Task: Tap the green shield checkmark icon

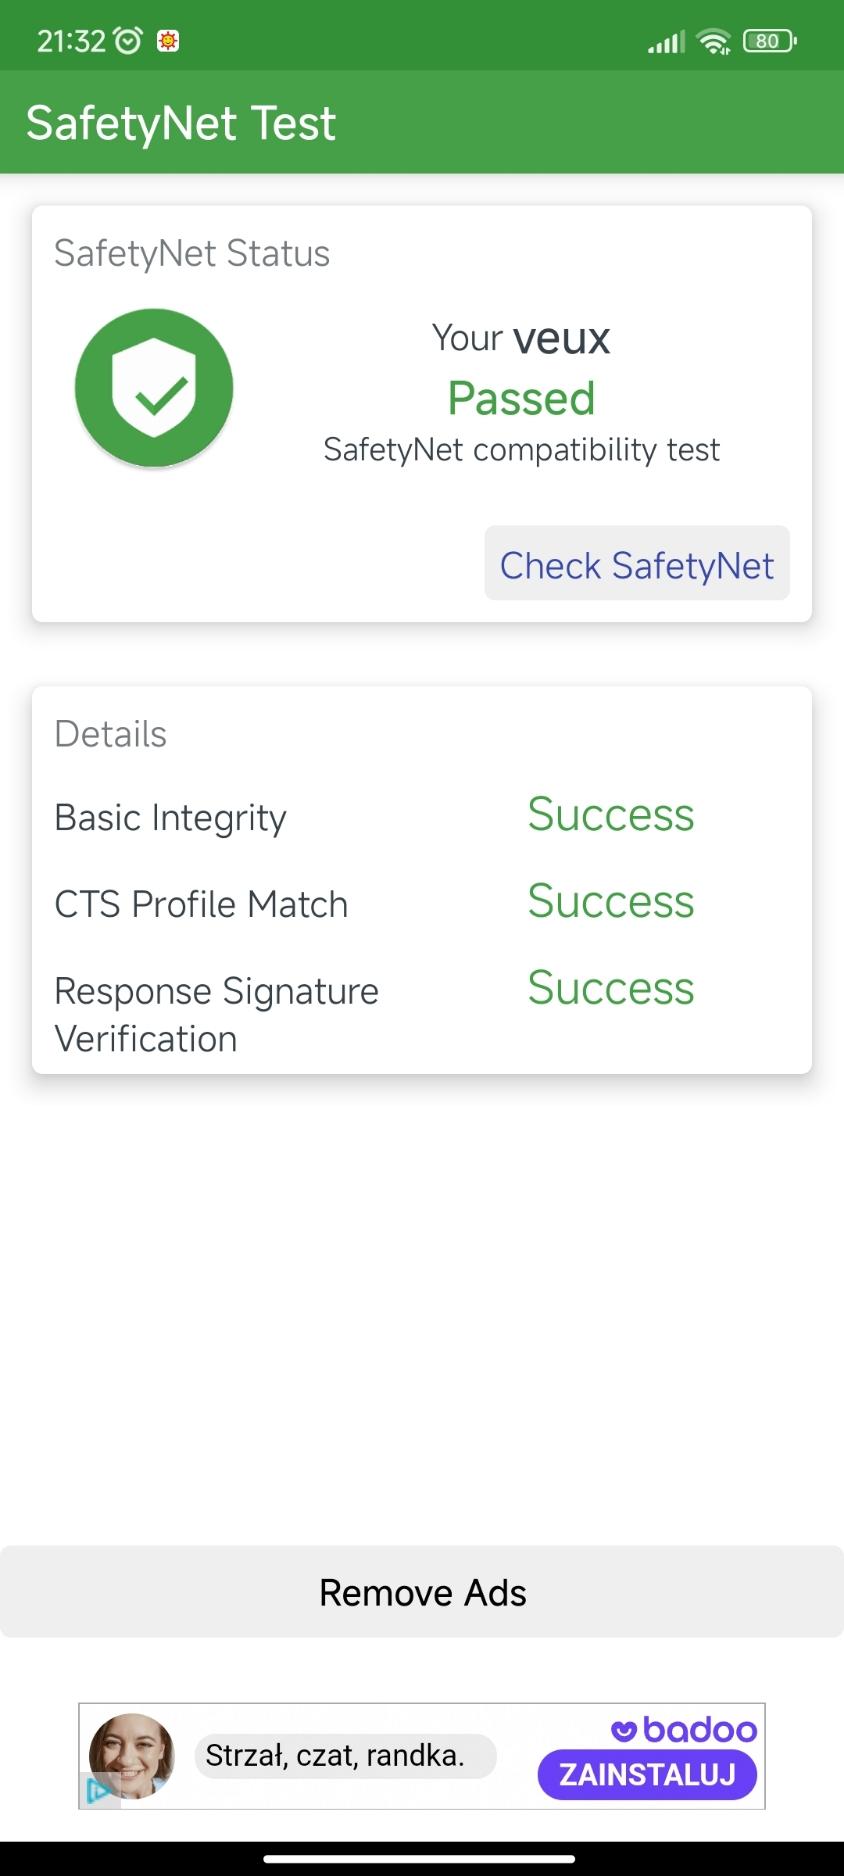Action: tap(154, 388)
